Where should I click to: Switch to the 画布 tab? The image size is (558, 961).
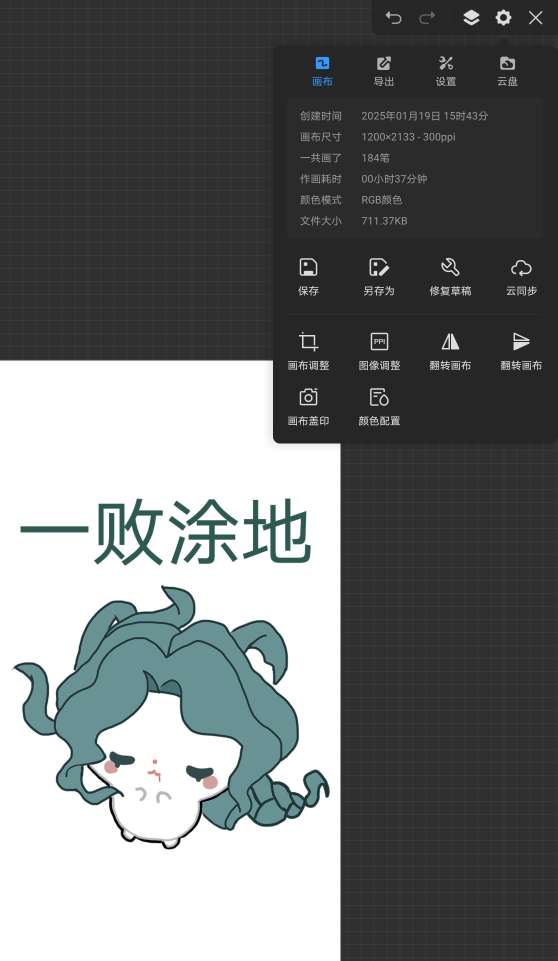(x=323, y=71)
